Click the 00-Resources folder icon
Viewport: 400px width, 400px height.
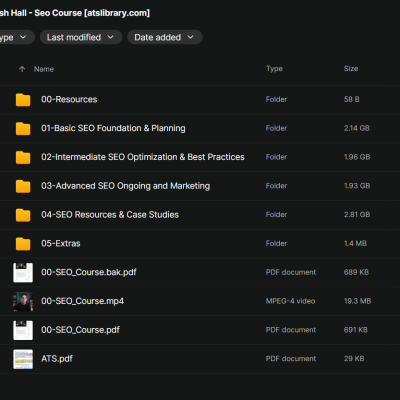(x=23, y=100)
